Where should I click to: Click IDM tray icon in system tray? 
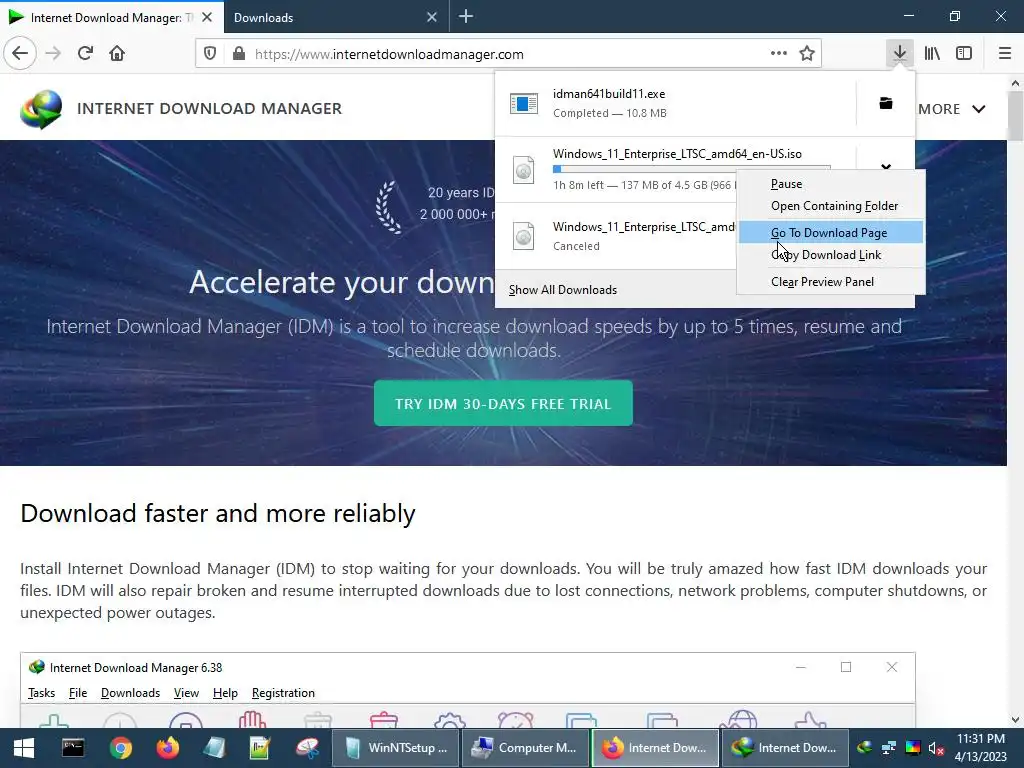[864, 748]
